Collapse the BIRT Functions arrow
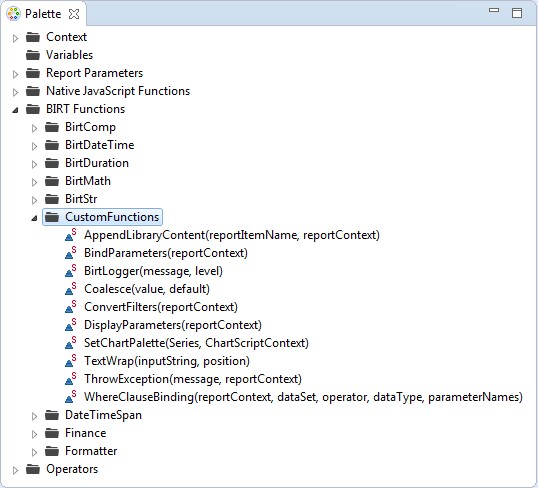Screen dimensions: 538x488 coord(15,110)
